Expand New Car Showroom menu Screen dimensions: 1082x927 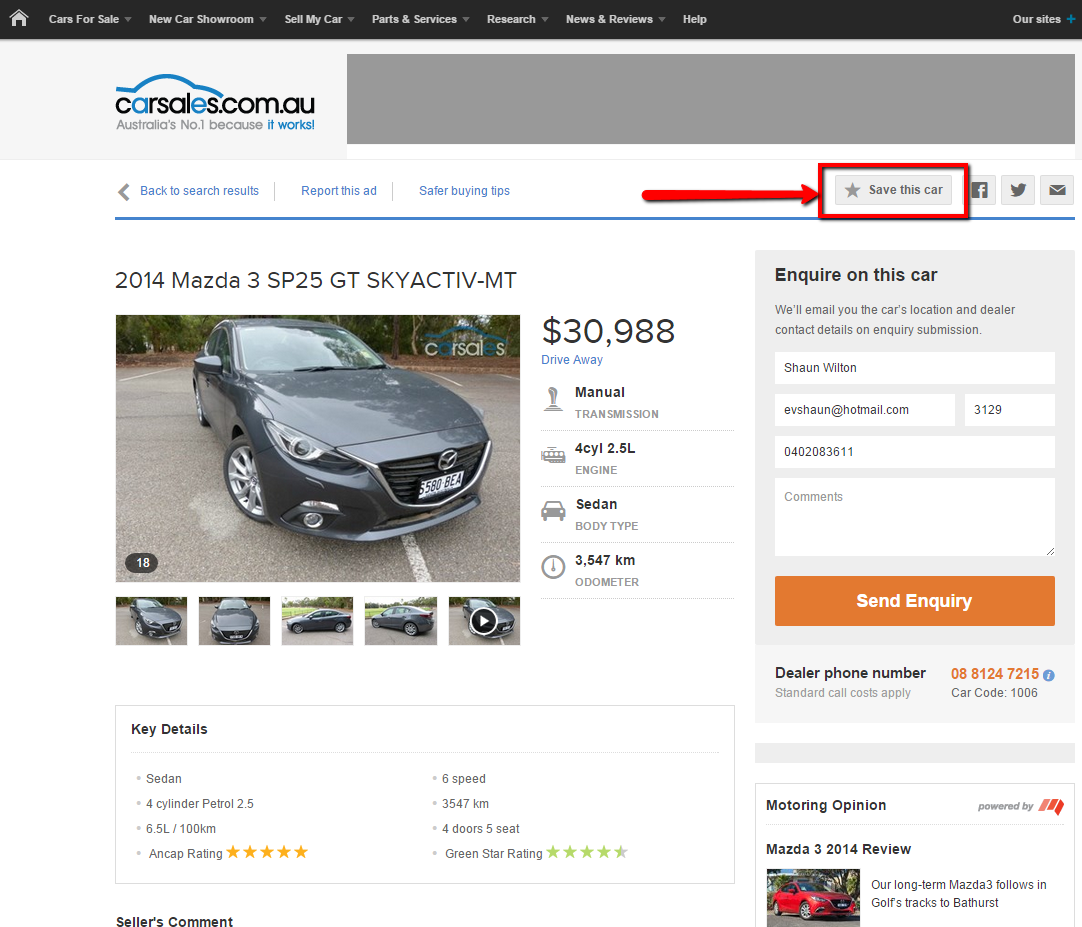208,19
